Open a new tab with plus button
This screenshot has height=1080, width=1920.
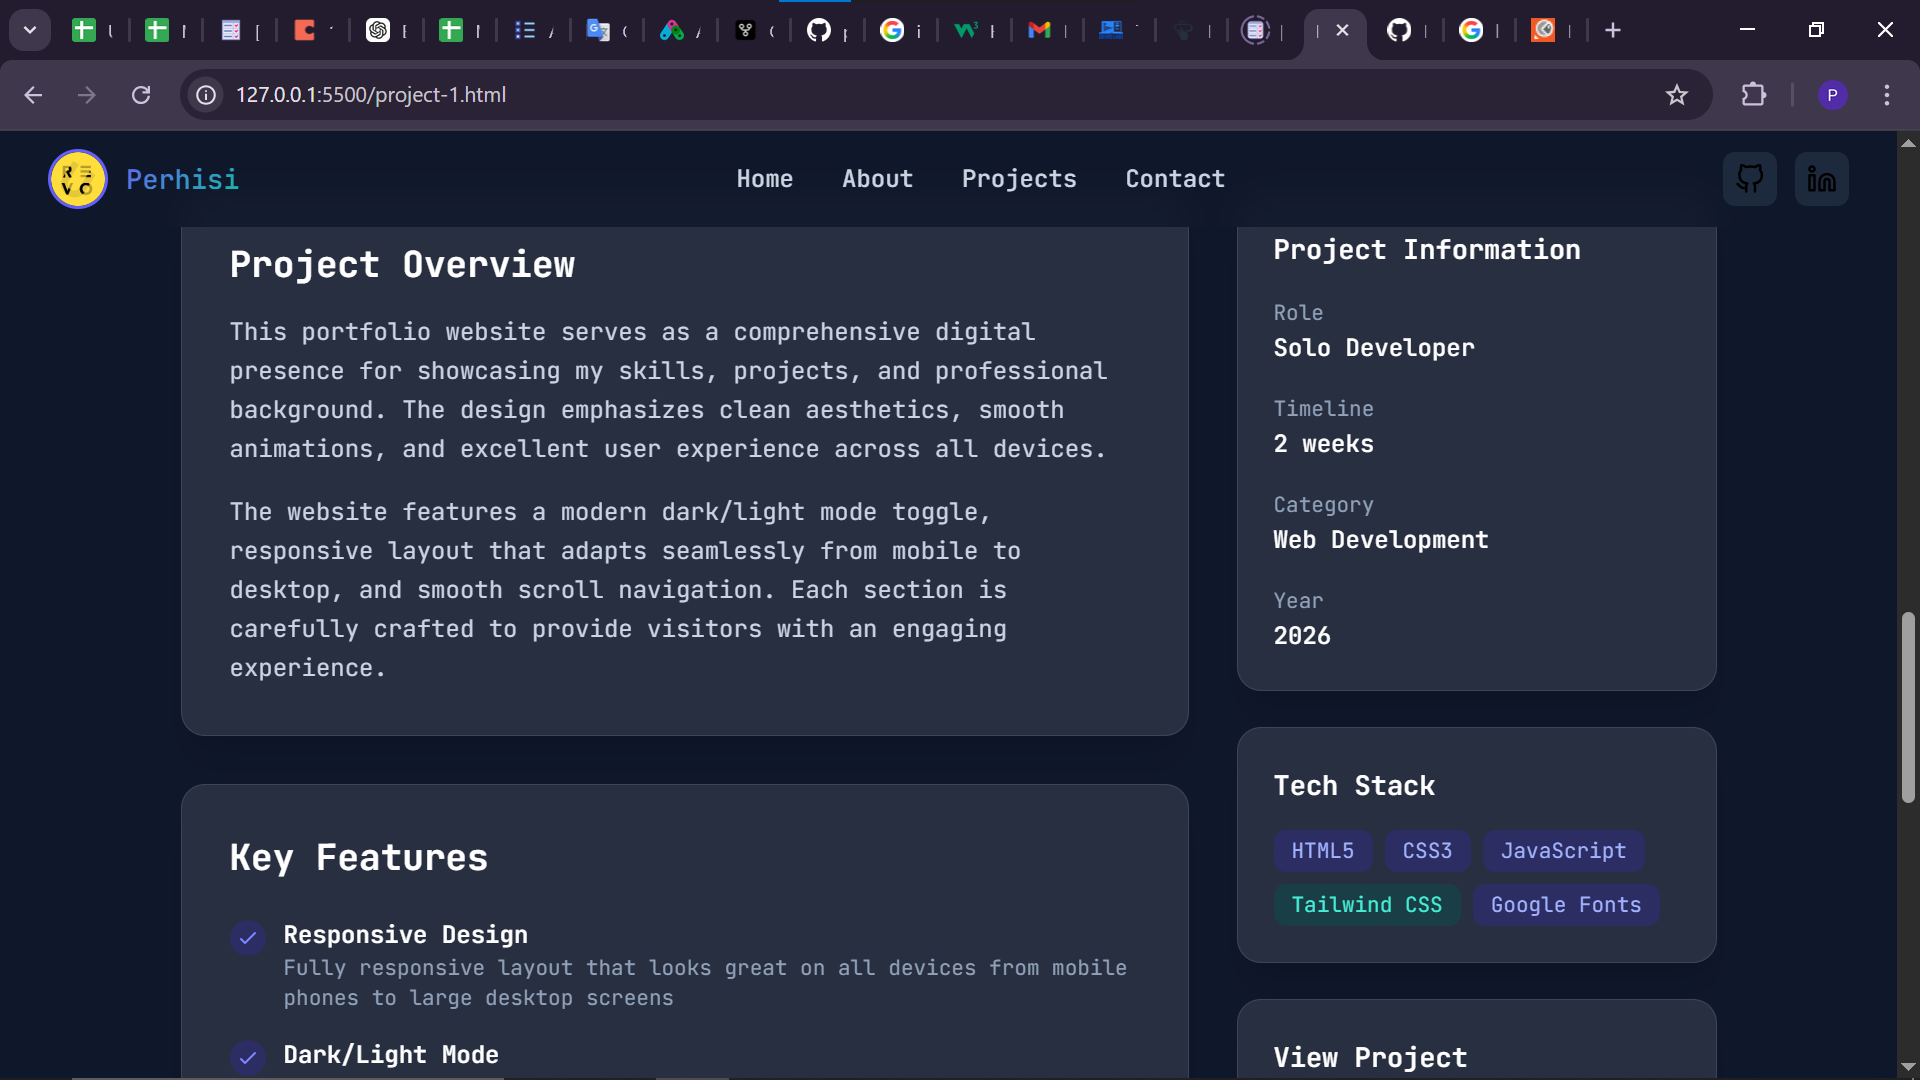[1612, 30]
